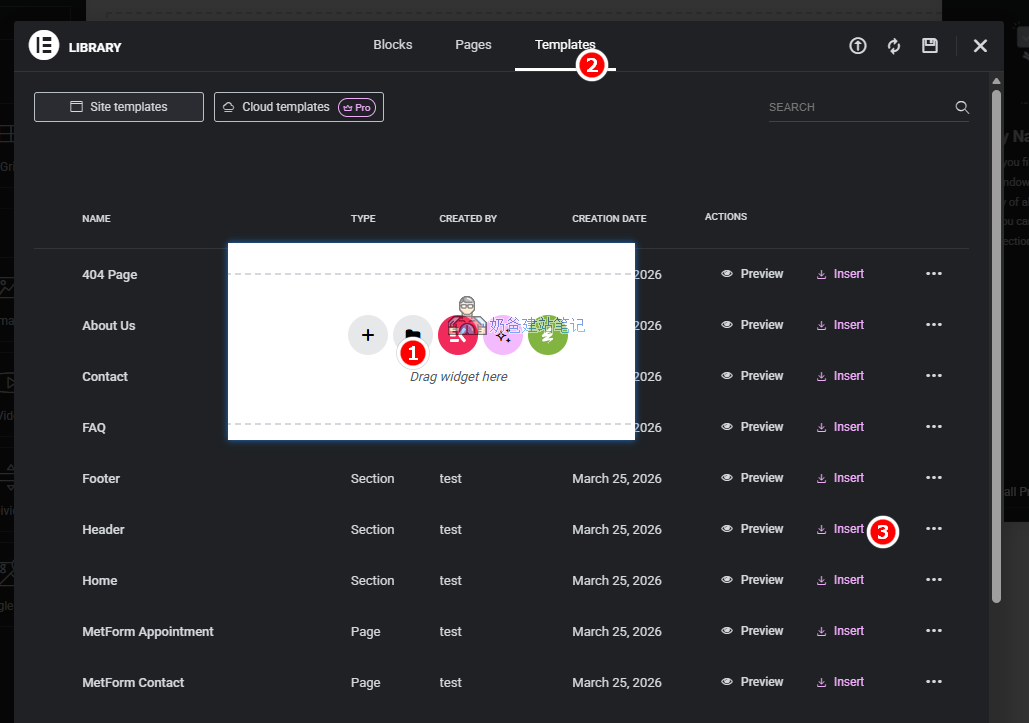Click the plus add element icon
This screenshot has width=1029, height=723.
[x=368, y=335]
